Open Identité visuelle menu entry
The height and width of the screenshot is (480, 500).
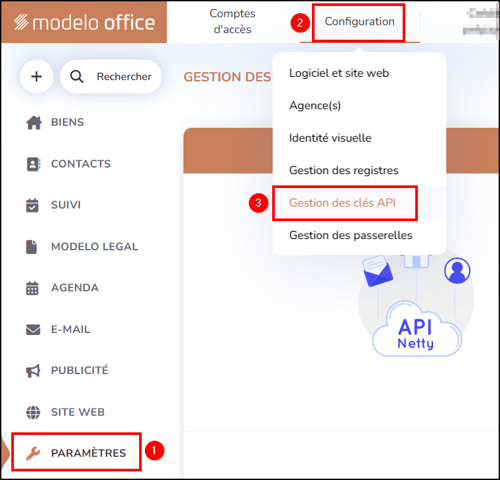click(330, 138)
